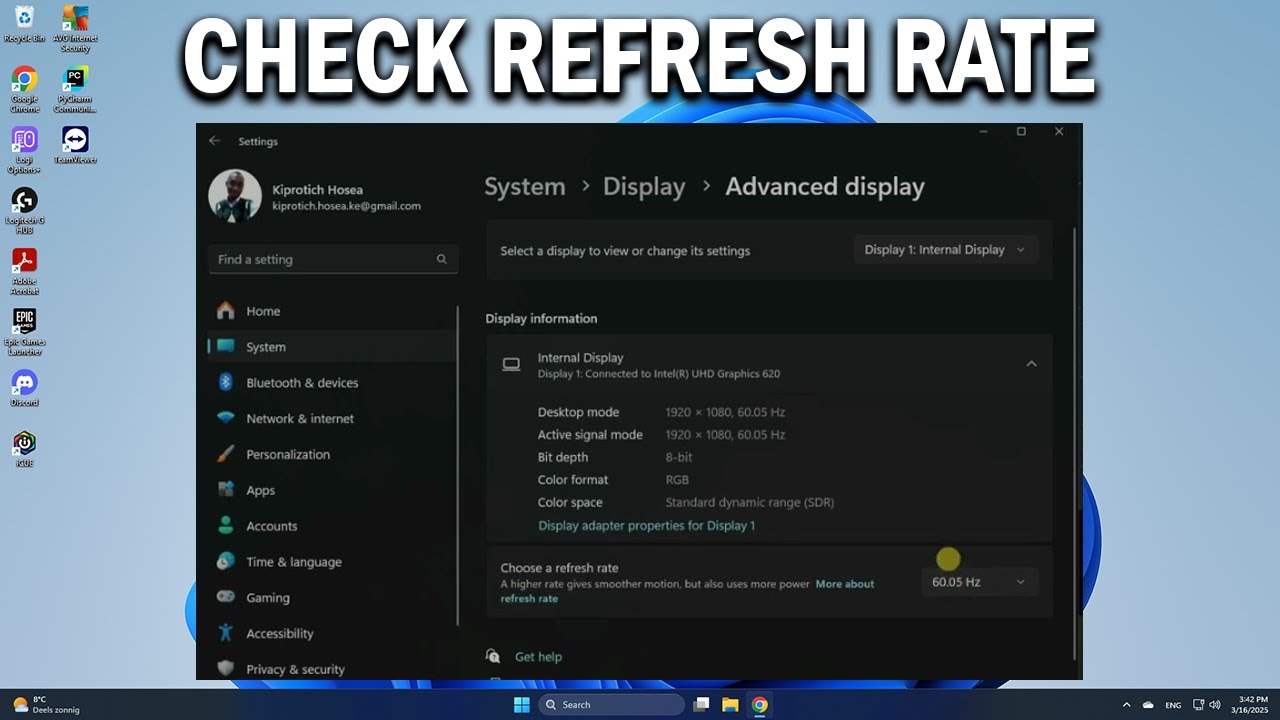This screenshot has width=1280, height=720.
Task: Open Task View on the taskbar
Action: click(701, 705)
